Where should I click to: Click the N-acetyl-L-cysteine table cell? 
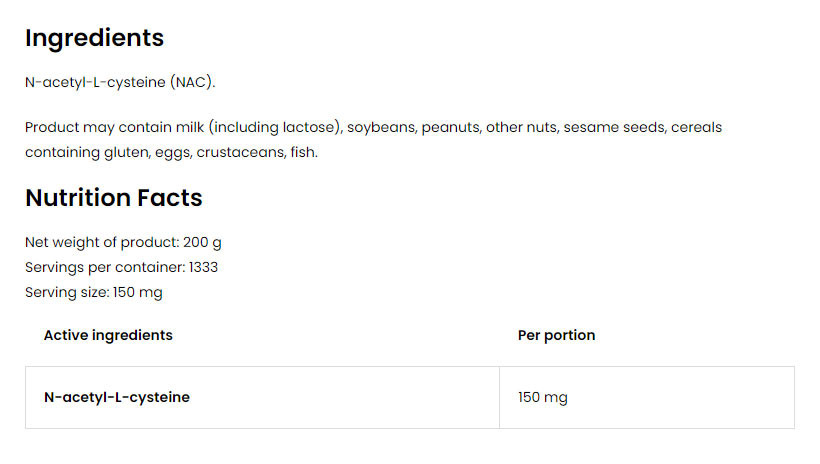[x=263, y=398]
